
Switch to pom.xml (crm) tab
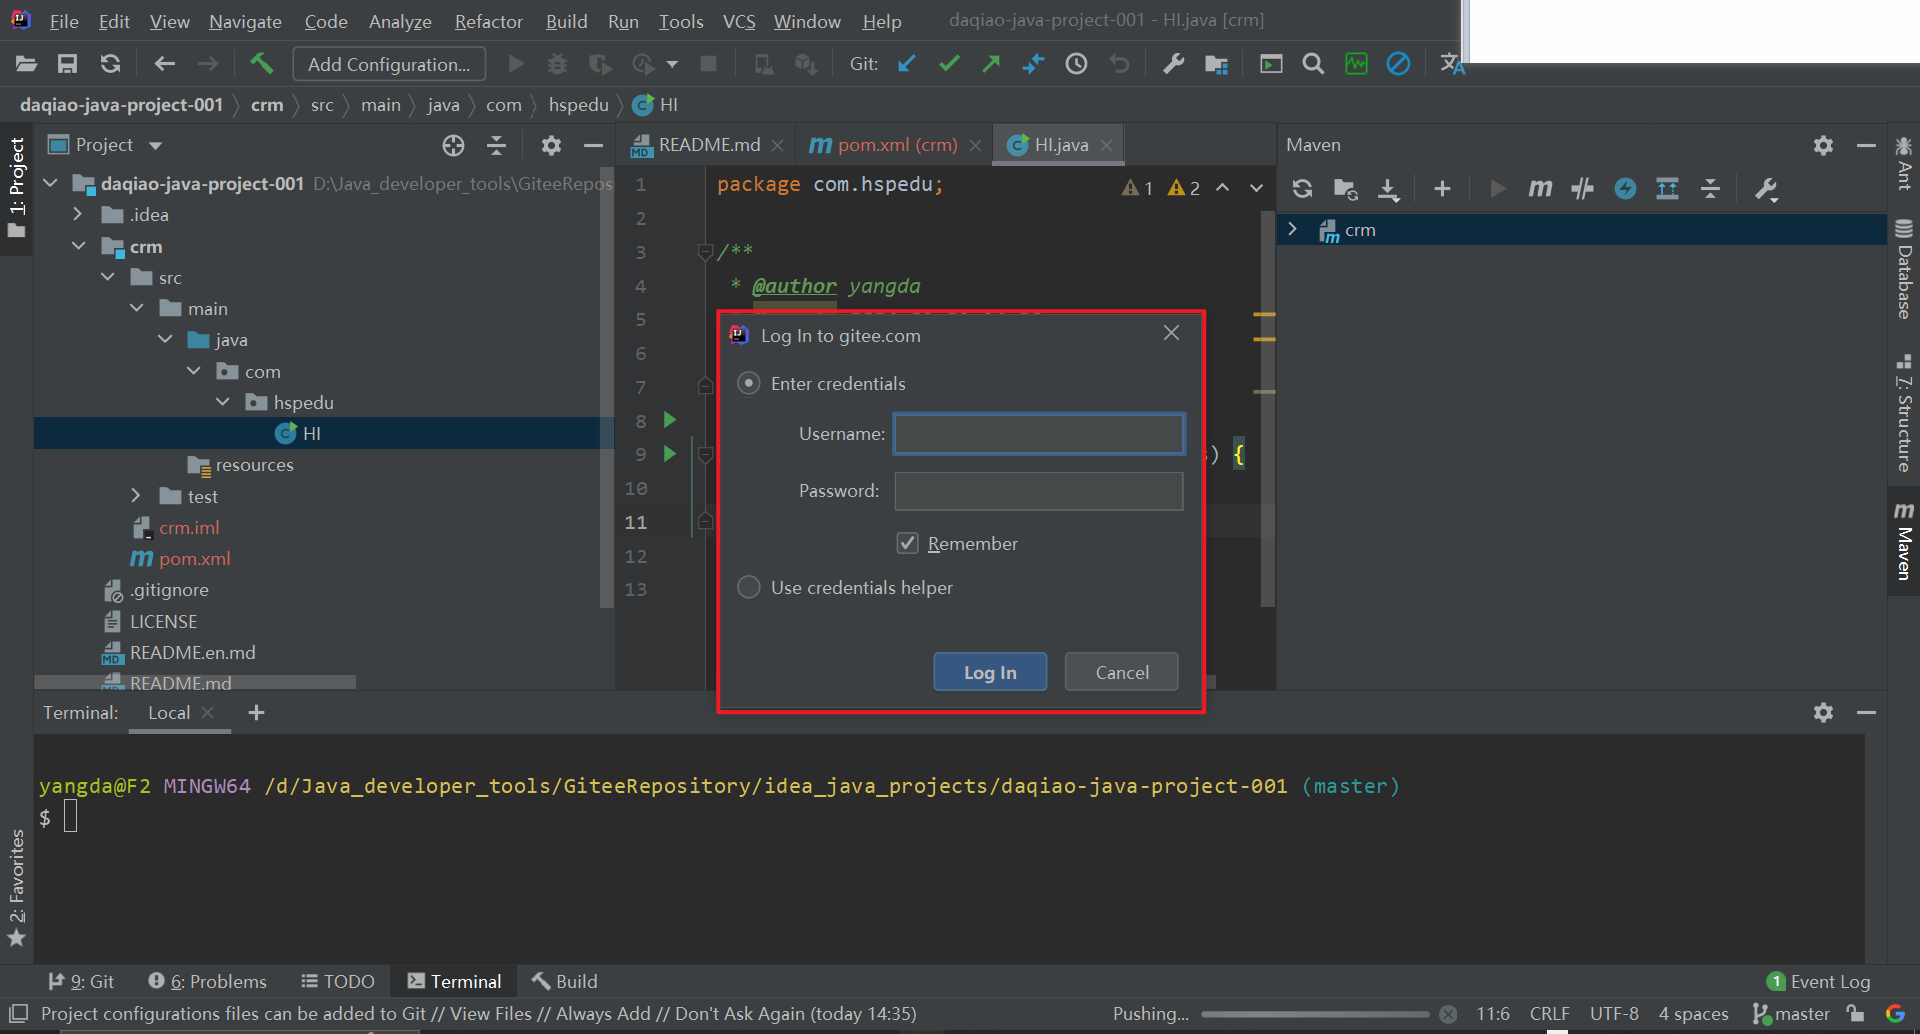pos(897,145)
